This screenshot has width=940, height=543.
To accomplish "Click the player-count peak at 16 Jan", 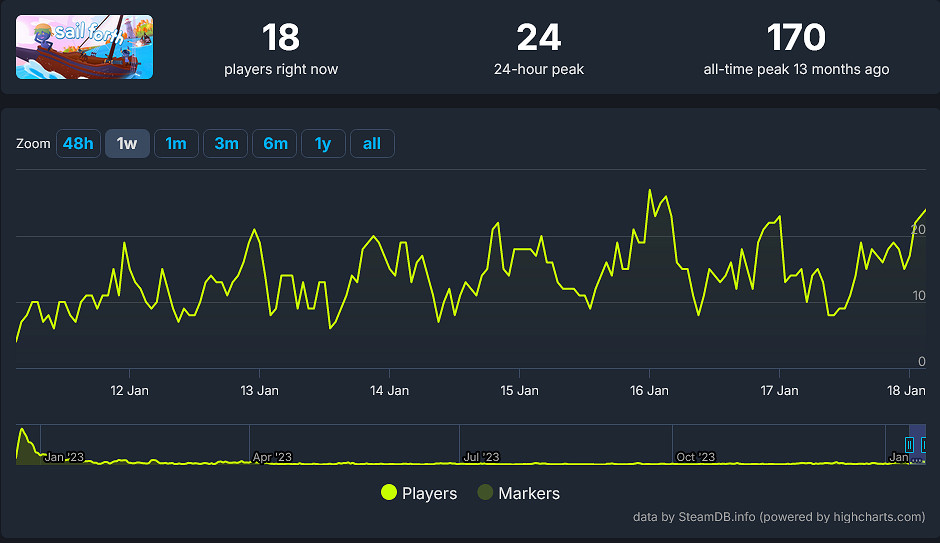I will click(650, 190).
